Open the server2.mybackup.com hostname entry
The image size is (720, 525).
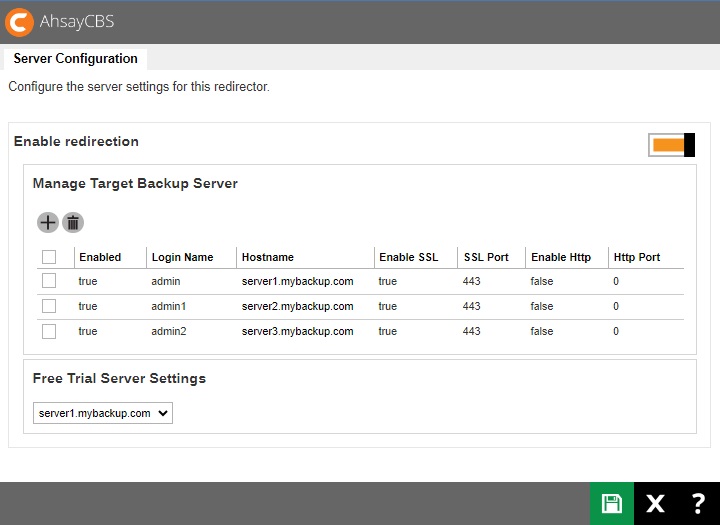298,306
